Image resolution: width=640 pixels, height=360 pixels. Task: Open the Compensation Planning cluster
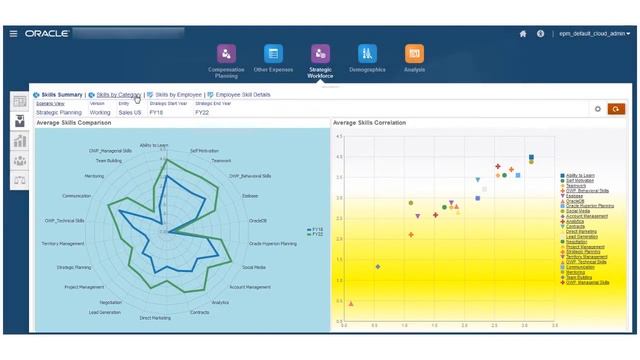(x=226, y=61)
